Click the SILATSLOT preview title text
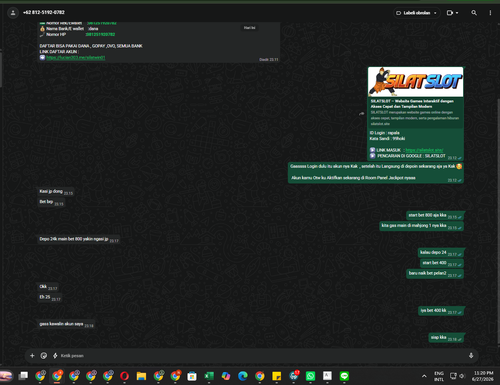Image resolution: width=500 pixels, height=385 pixels. click(412, 104)
